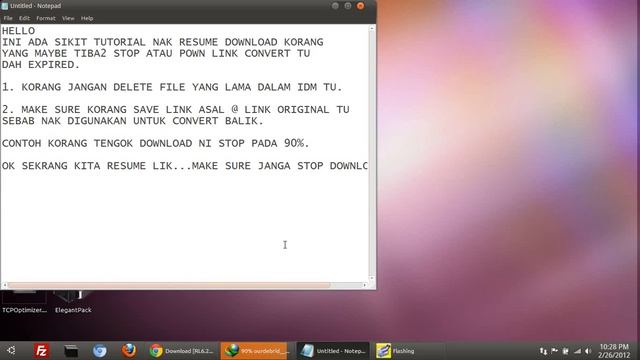Launch Firefox from the taskbar
Viewport: 640px width, 360px height.
(x=129, y=350)
